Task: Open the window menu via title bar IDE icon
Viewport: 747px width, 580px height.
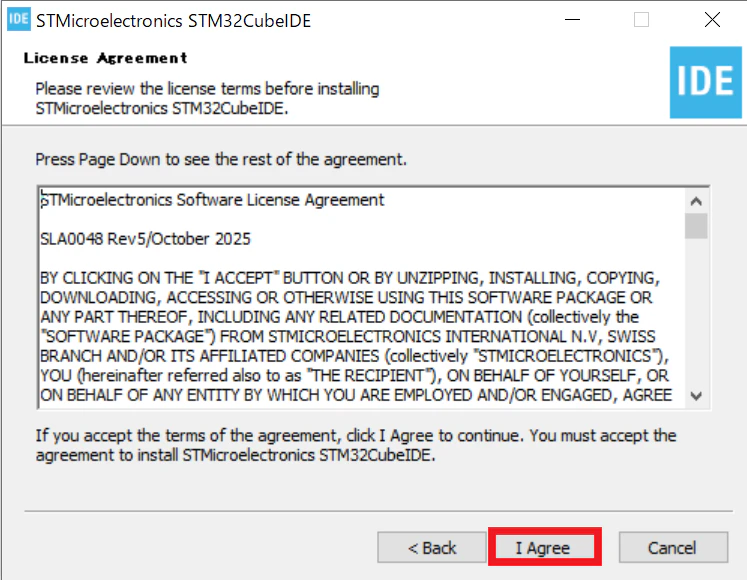Action: pos(19,19)
